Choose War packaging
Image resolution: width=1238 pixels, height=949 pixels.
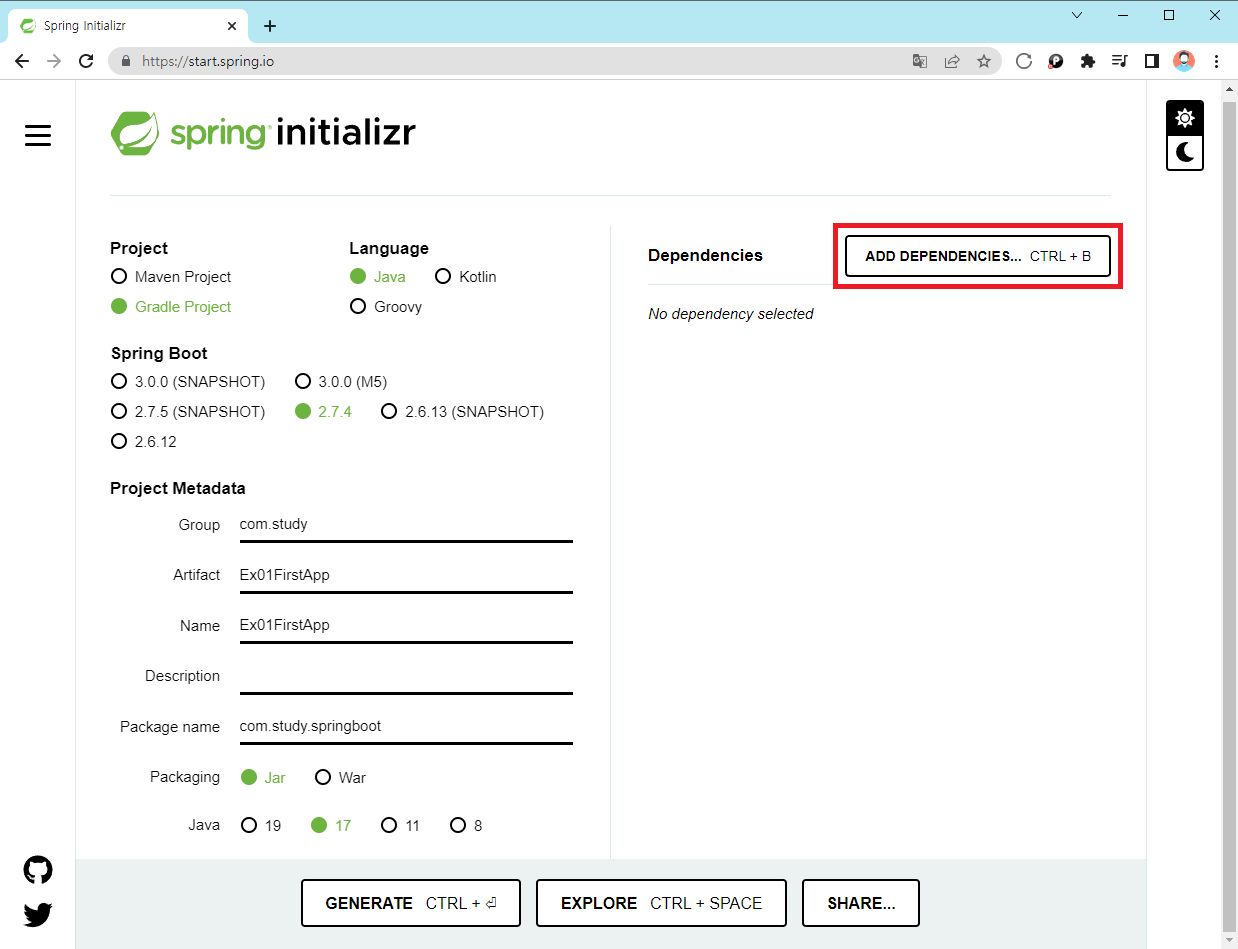(x=341, y=777)
